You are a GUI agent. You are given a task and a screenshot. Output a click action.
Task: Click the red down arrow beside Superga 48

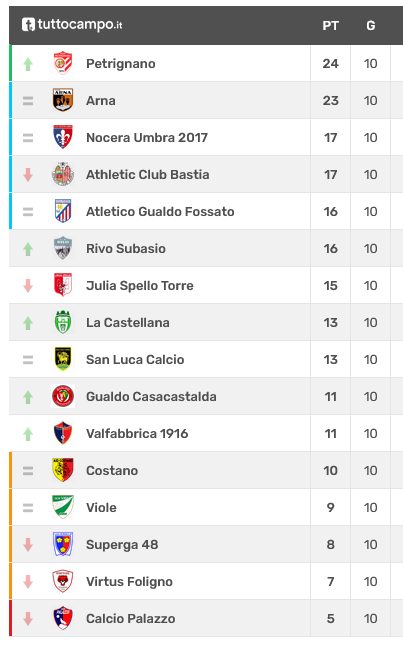pyautogui.click(x=28, y=545)
